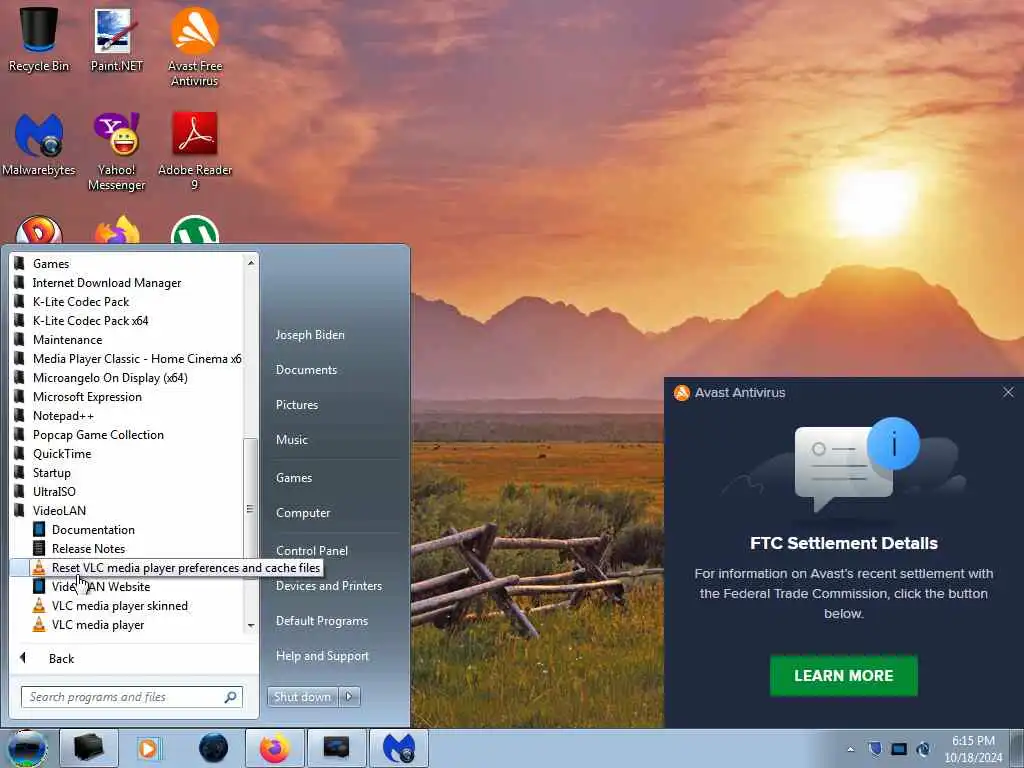This screenshot has width=1024, height=768.
Task: Select the Adobe Reader 9 desktop icon
Action: (x=195, y=152)
